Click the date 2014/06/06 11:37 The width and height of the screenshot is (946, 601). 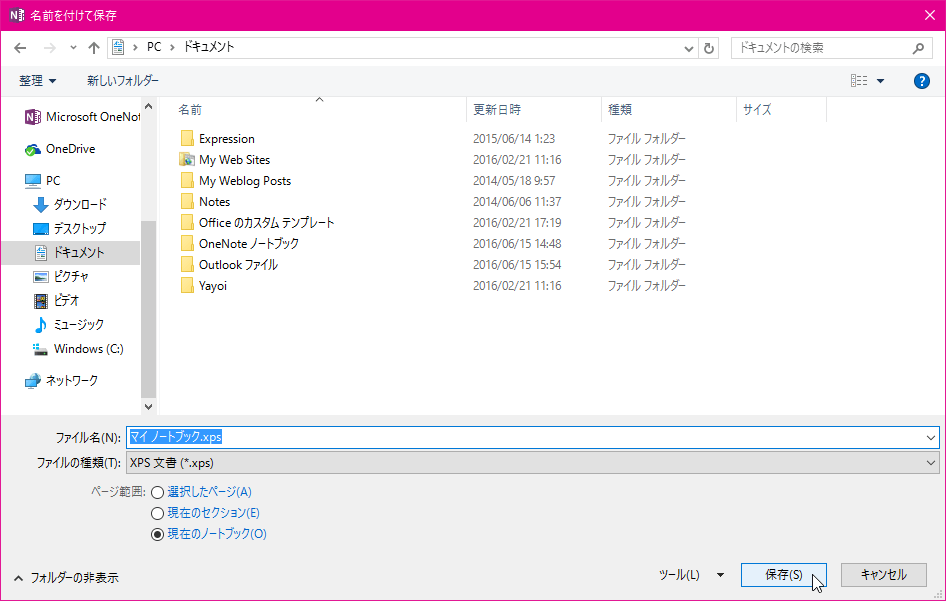[x=517, y=202]
